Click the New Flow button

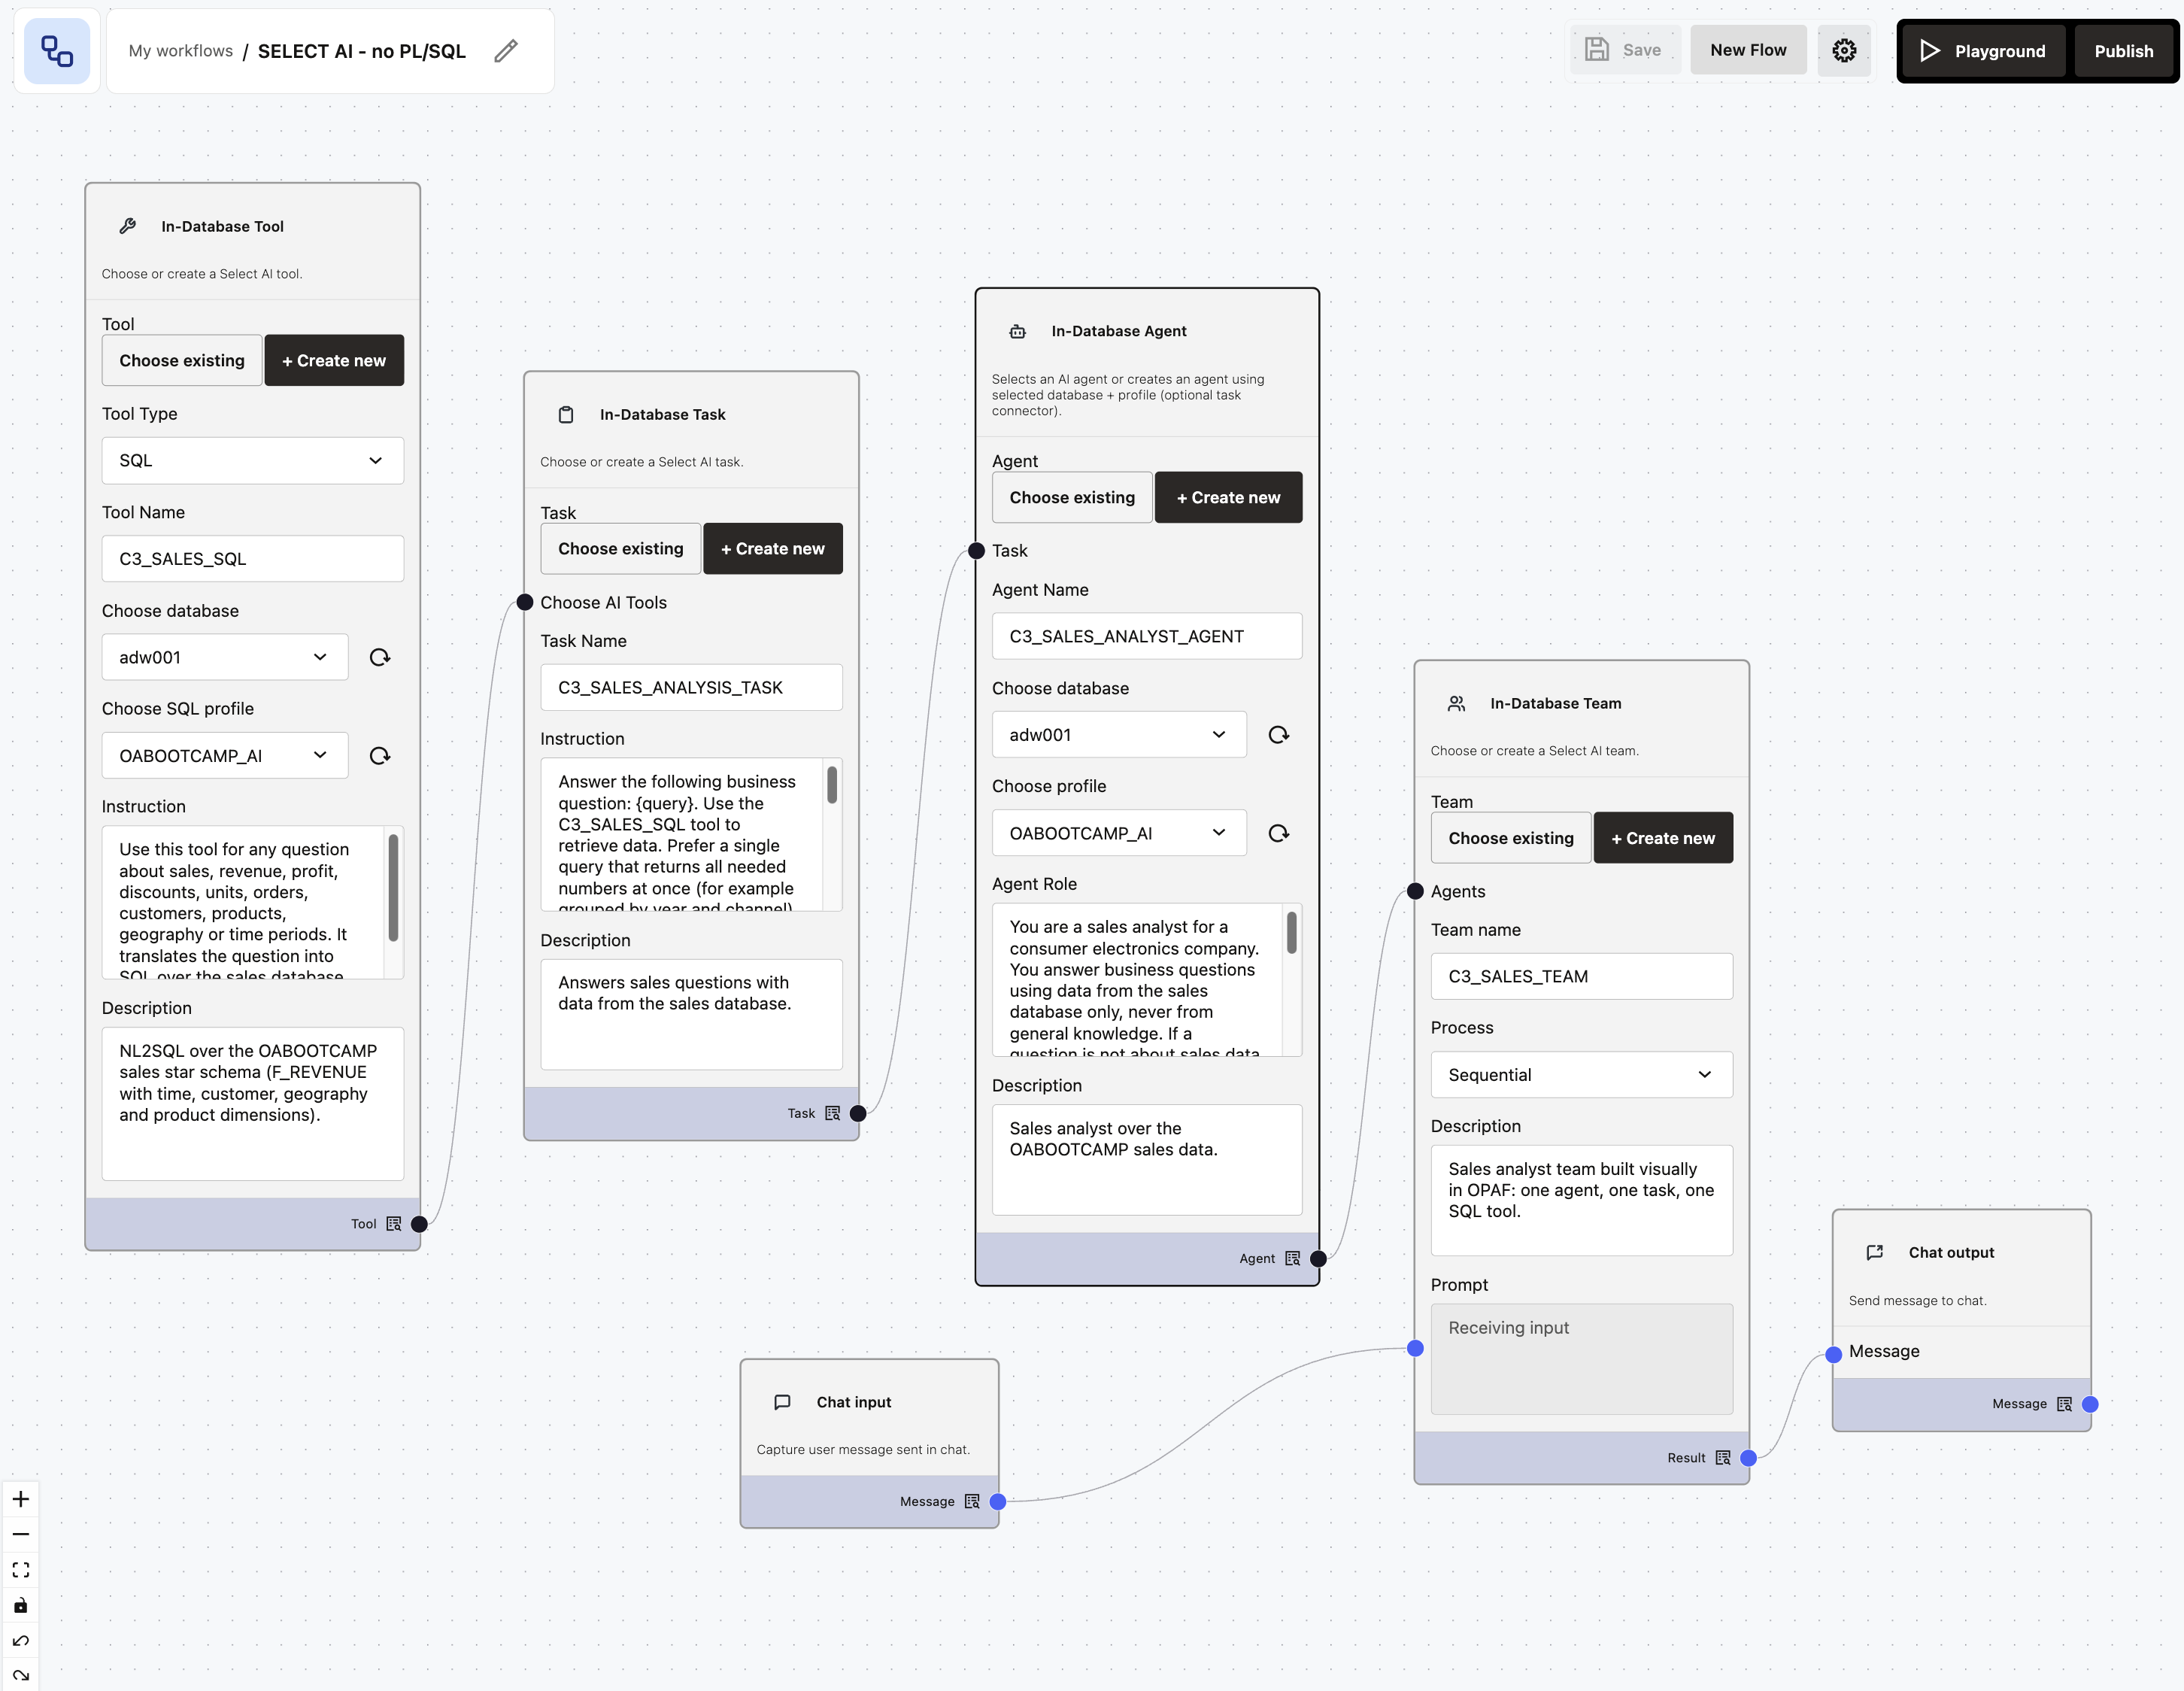[x=1748, y=50]
